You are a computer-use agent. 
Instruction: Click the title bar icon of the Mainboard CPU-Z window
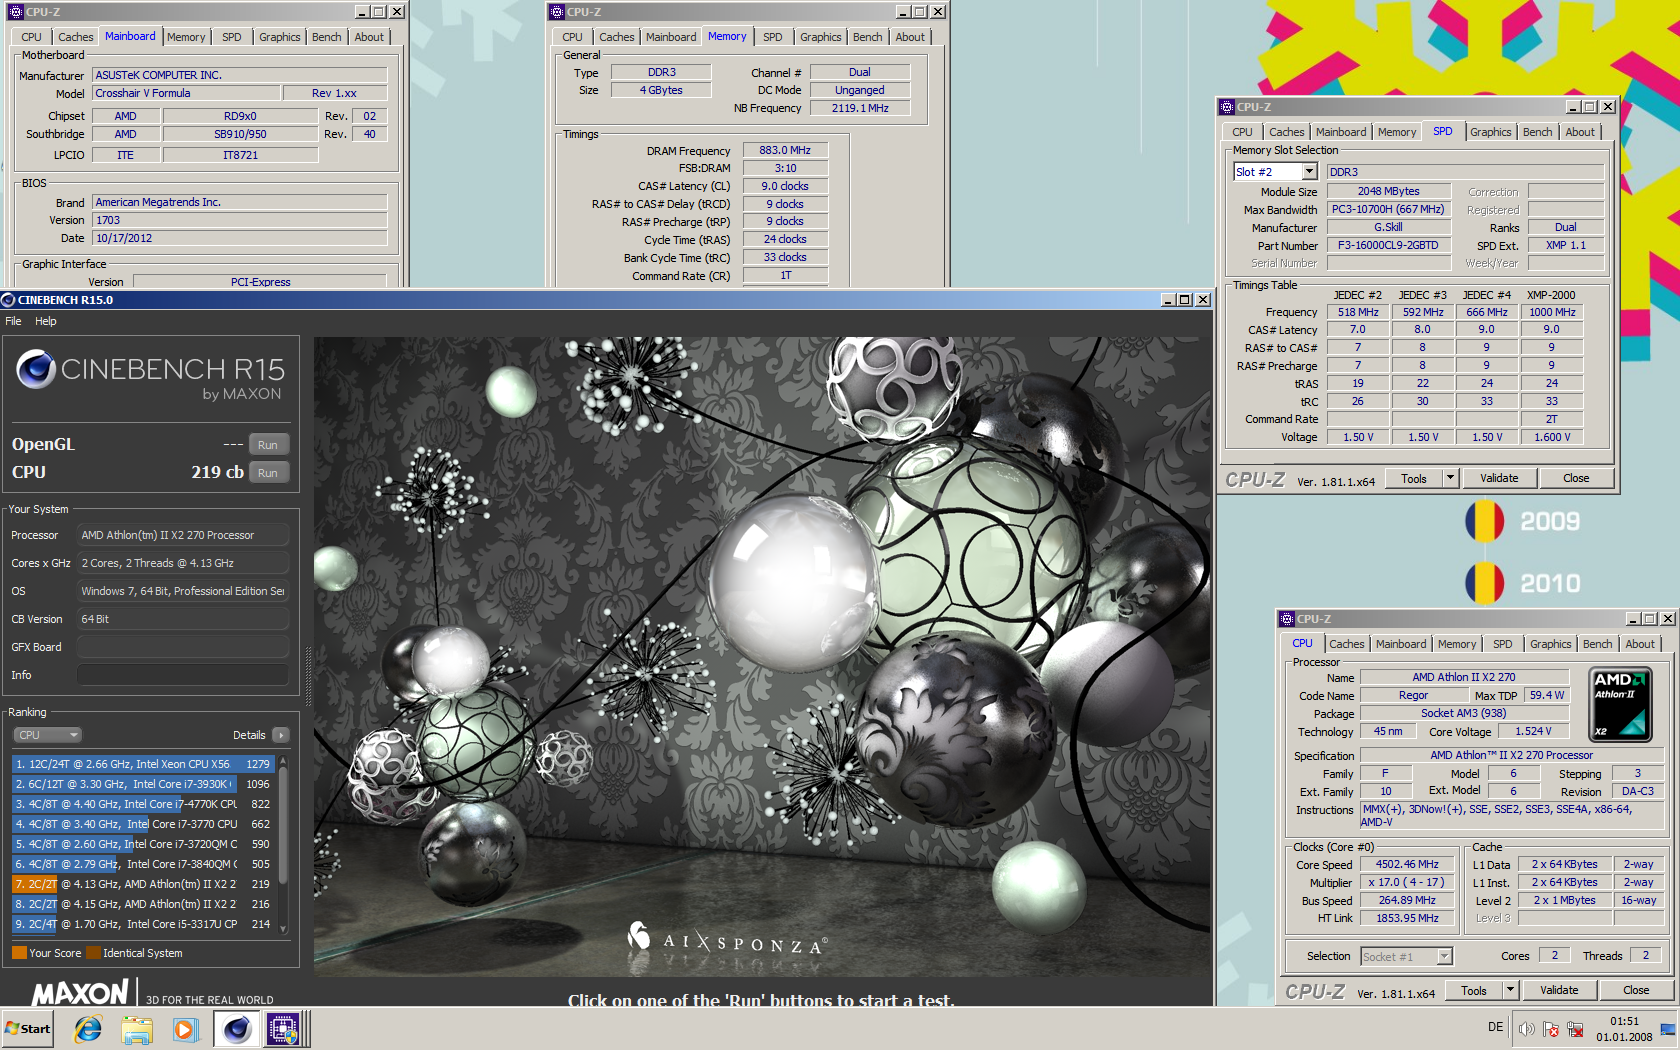tap(16, 12)
